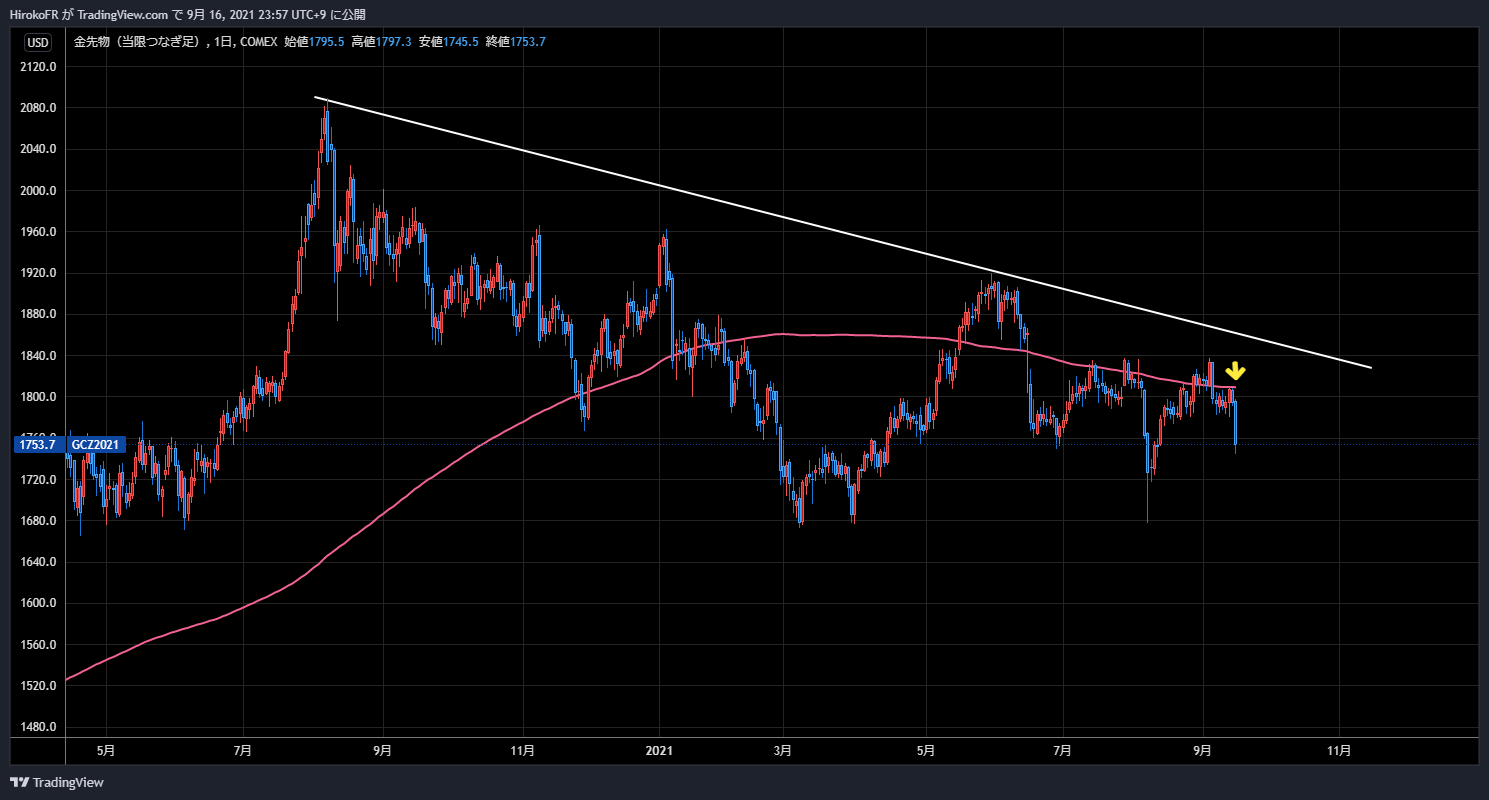Viewport: 1489px width, 800px height.
Task: Click the 2080.0 price axis label
Action: coord(38,108)
